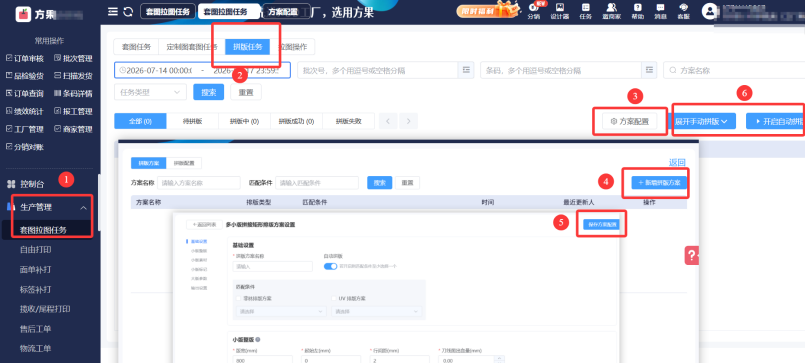This screenshot has width=805, height=363.
Task: Open 消息 messages icon in top bar
Action: click(660, 11)
